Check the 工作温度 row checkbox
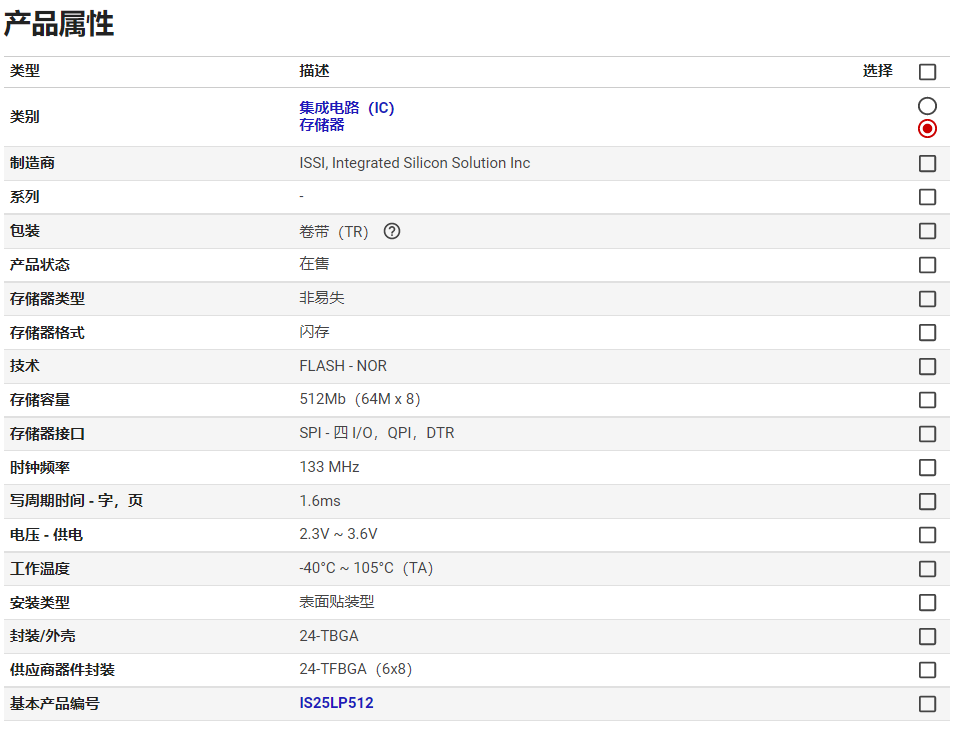 pos(927,569)
